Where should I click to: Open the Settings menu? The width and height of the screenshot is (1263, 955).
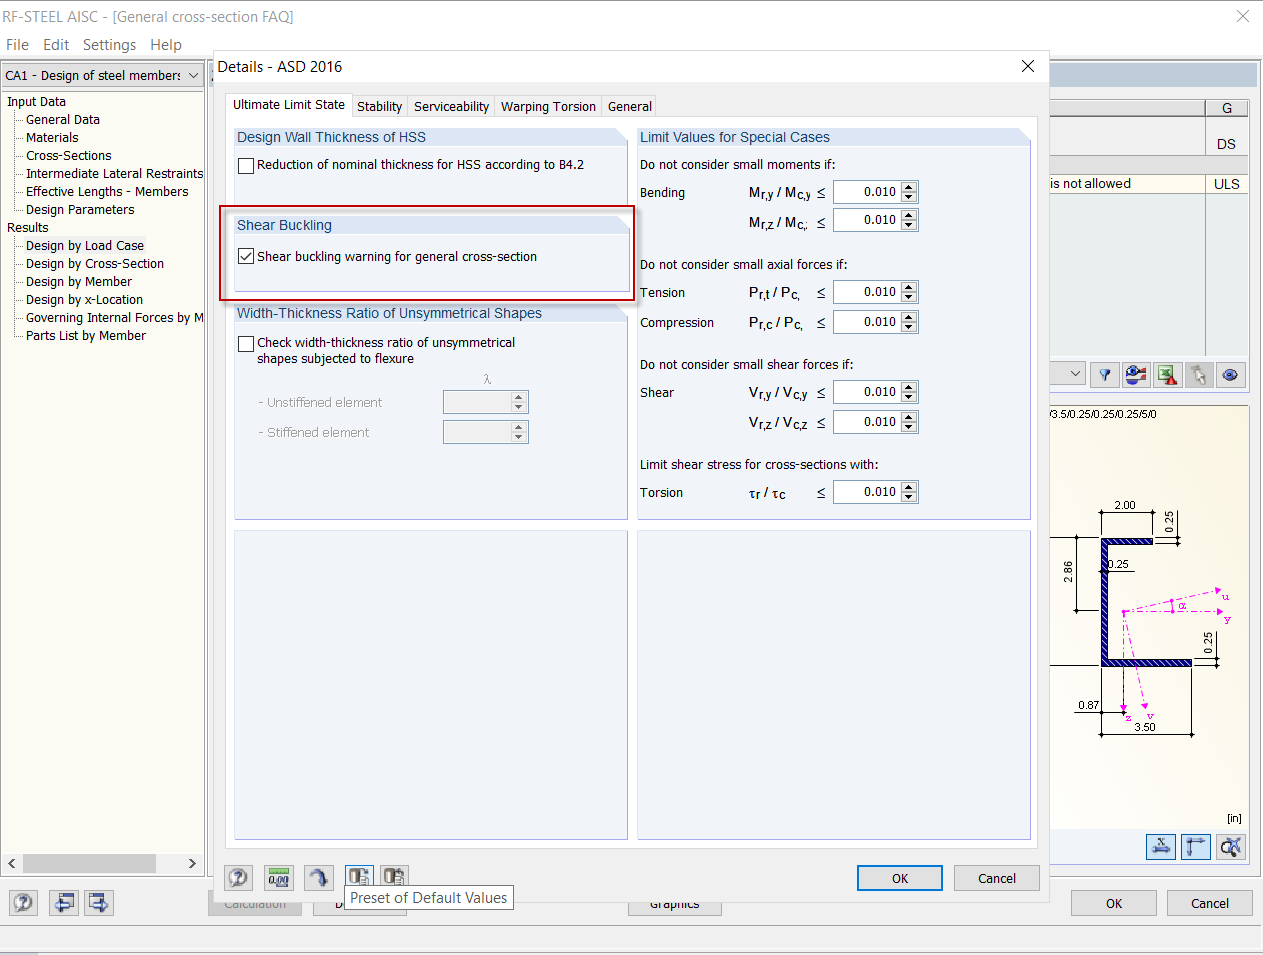tap(109, 44)
